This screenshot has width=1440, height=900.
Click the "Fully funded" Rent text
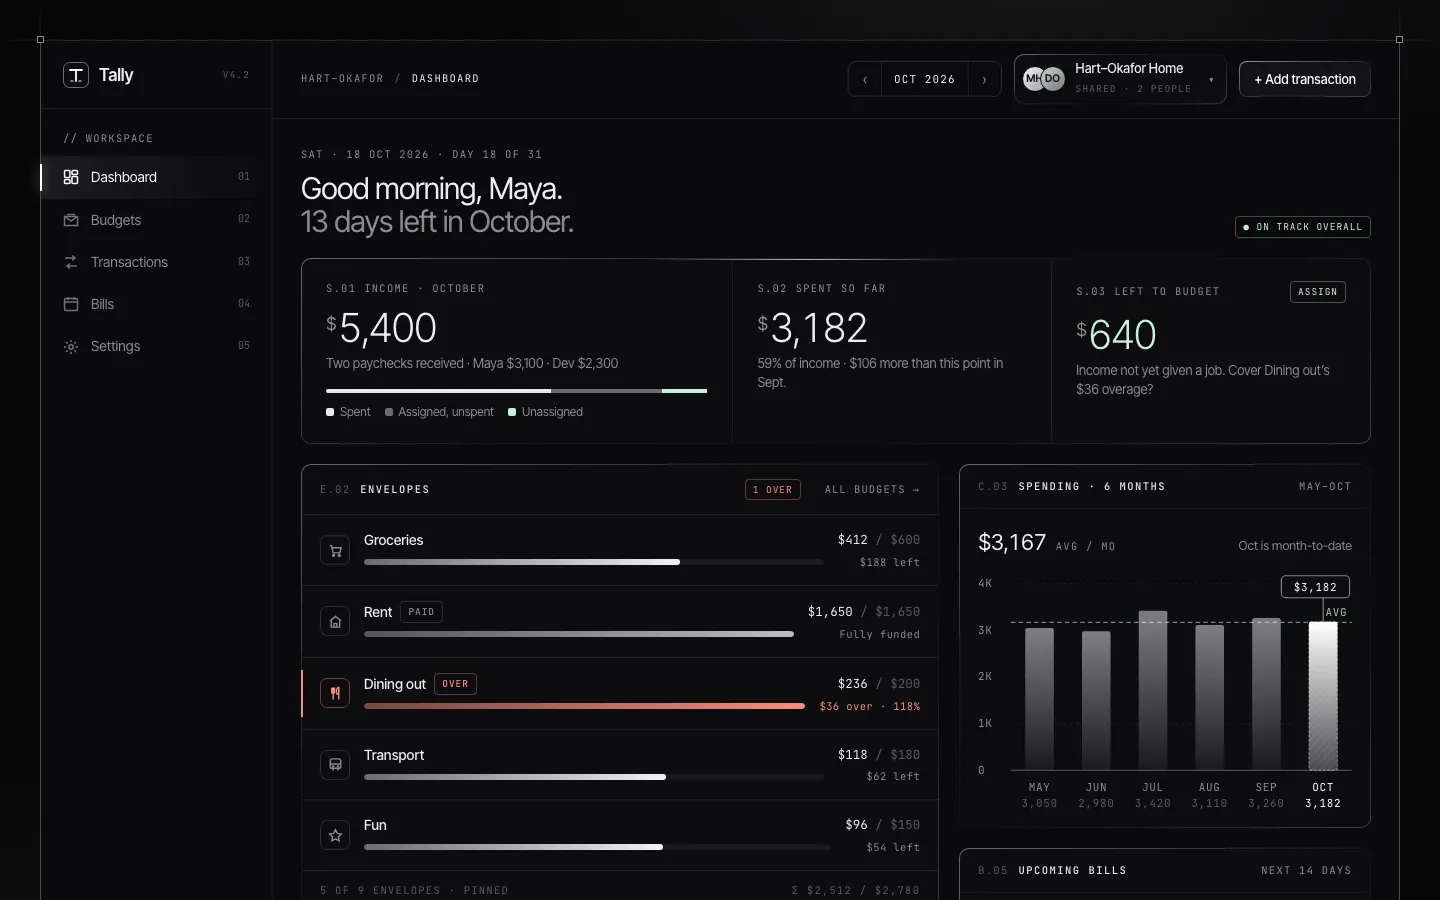pos(879,635)
